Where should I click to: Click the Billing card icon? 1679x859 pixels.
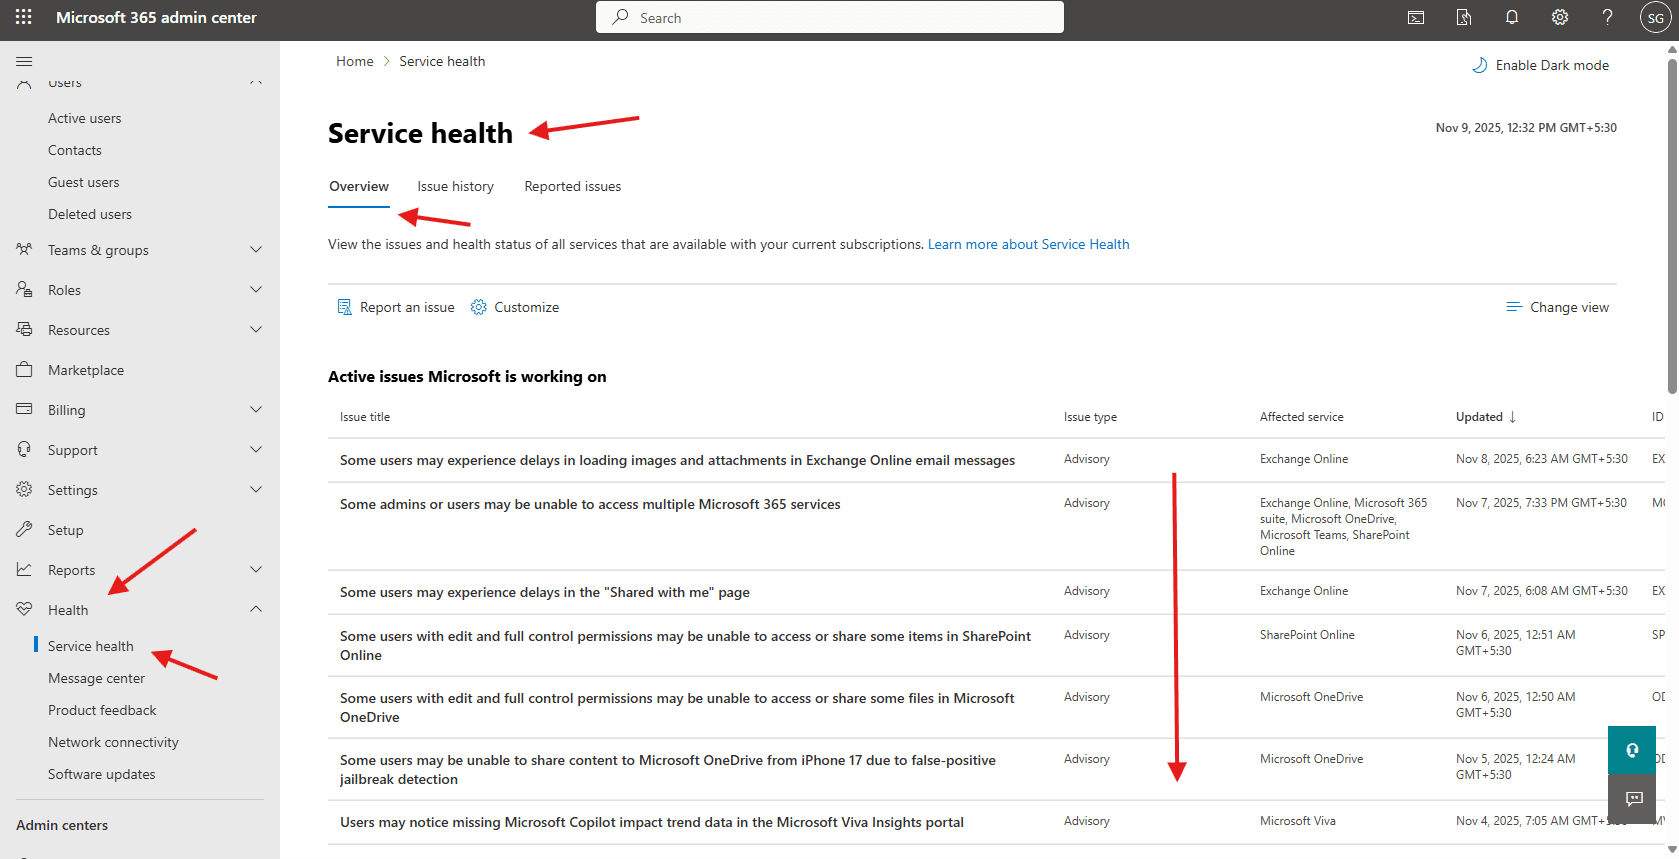pyautogui.click(x=24, y=409)
